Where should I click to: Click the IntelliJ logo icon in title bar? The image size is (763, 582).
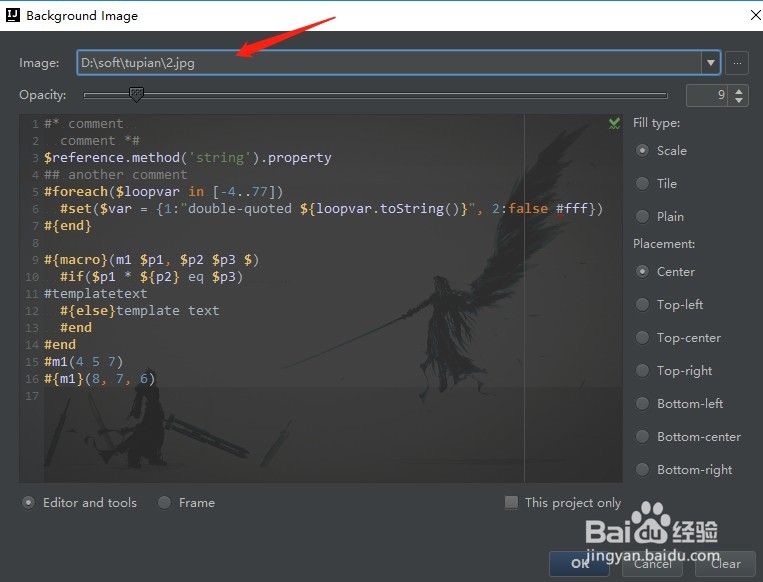pos(13,15)
